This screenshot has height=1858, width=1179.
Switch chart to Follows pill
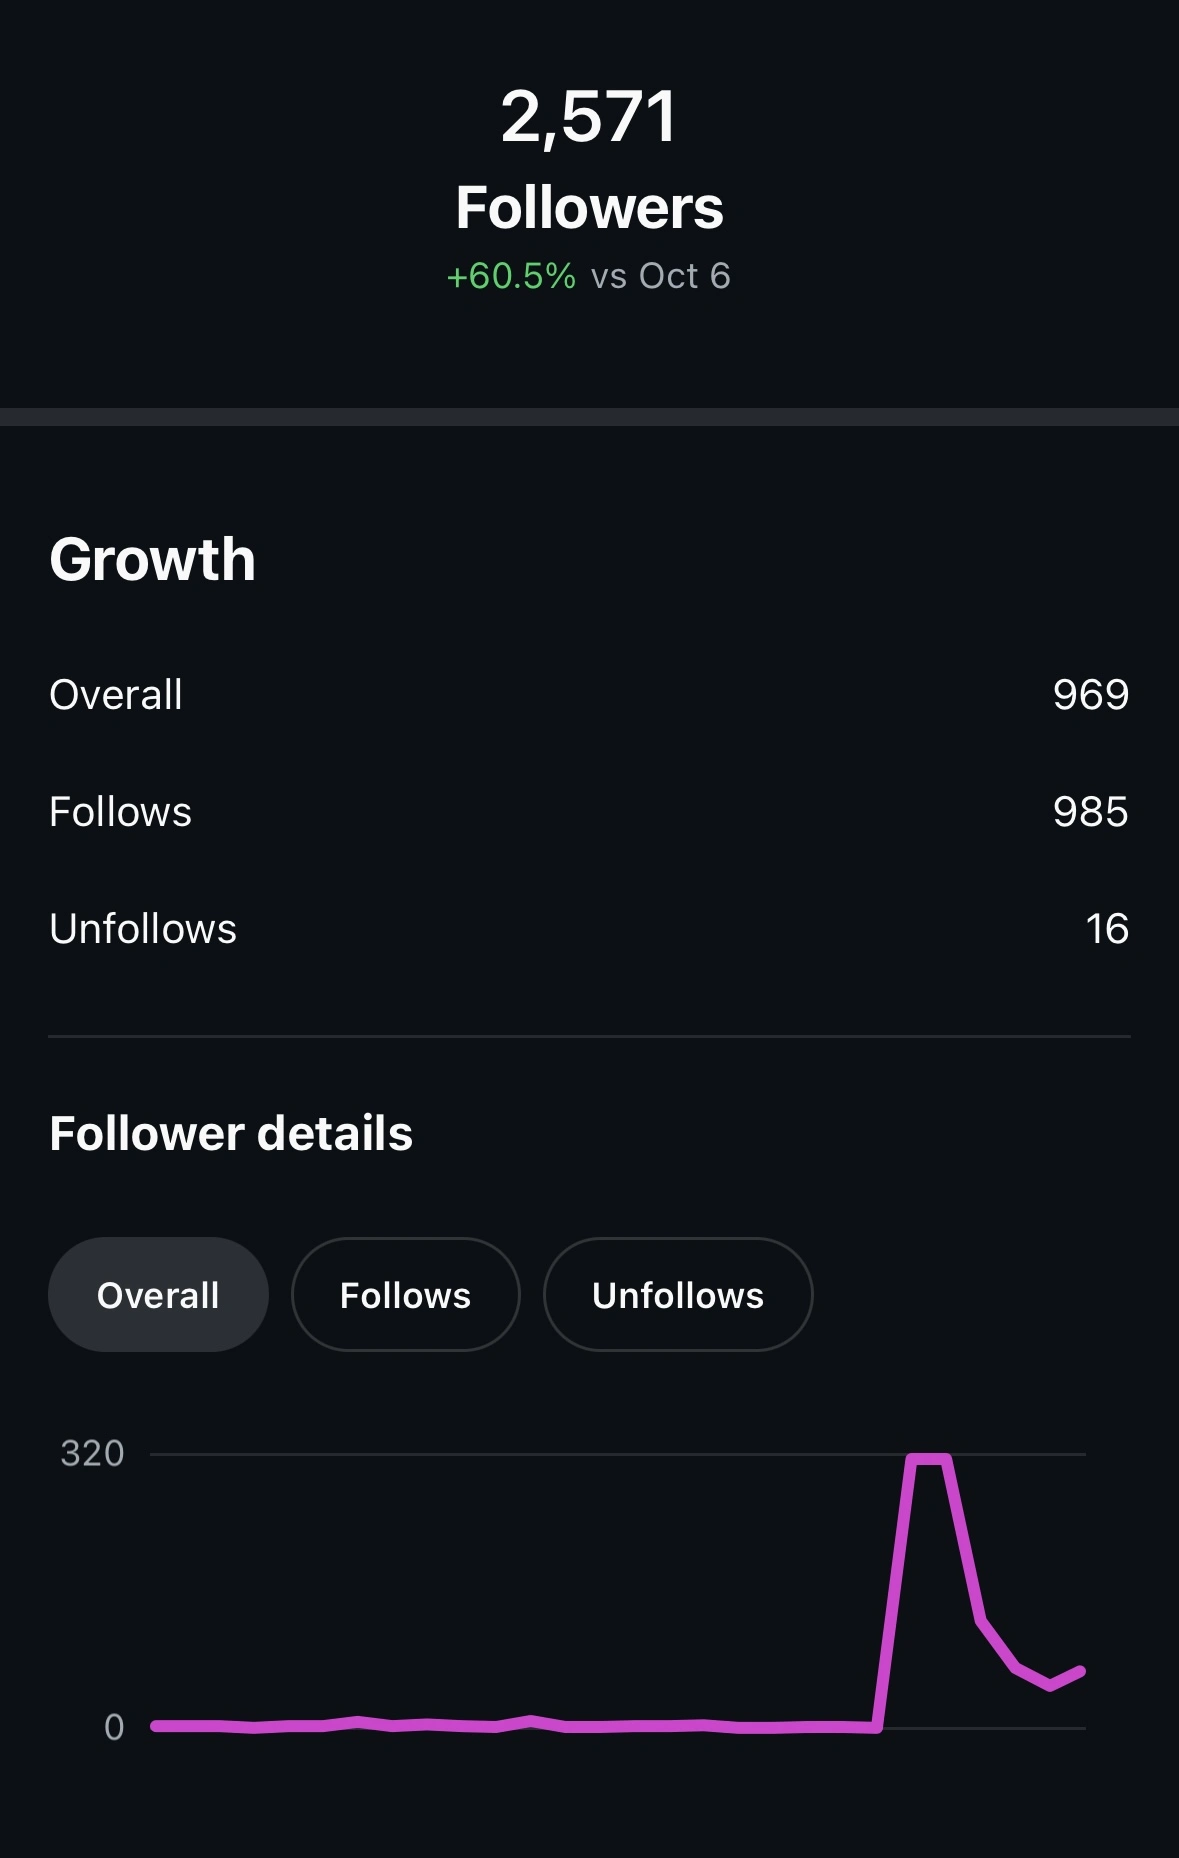point(405,1295)
